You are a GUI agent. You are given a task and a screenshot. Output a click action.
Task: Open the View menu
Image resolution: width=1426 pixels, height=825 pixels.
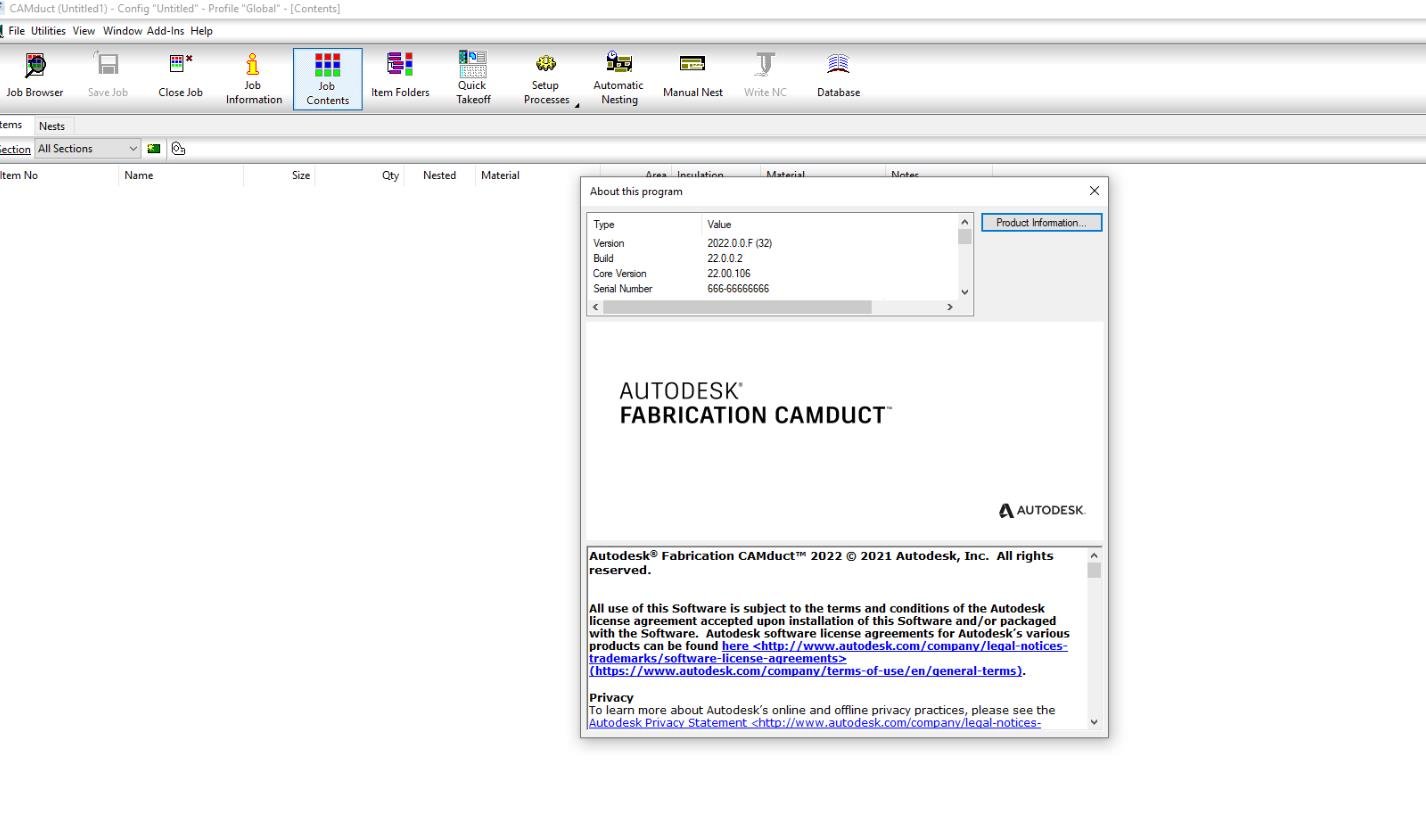click(84, 31)
